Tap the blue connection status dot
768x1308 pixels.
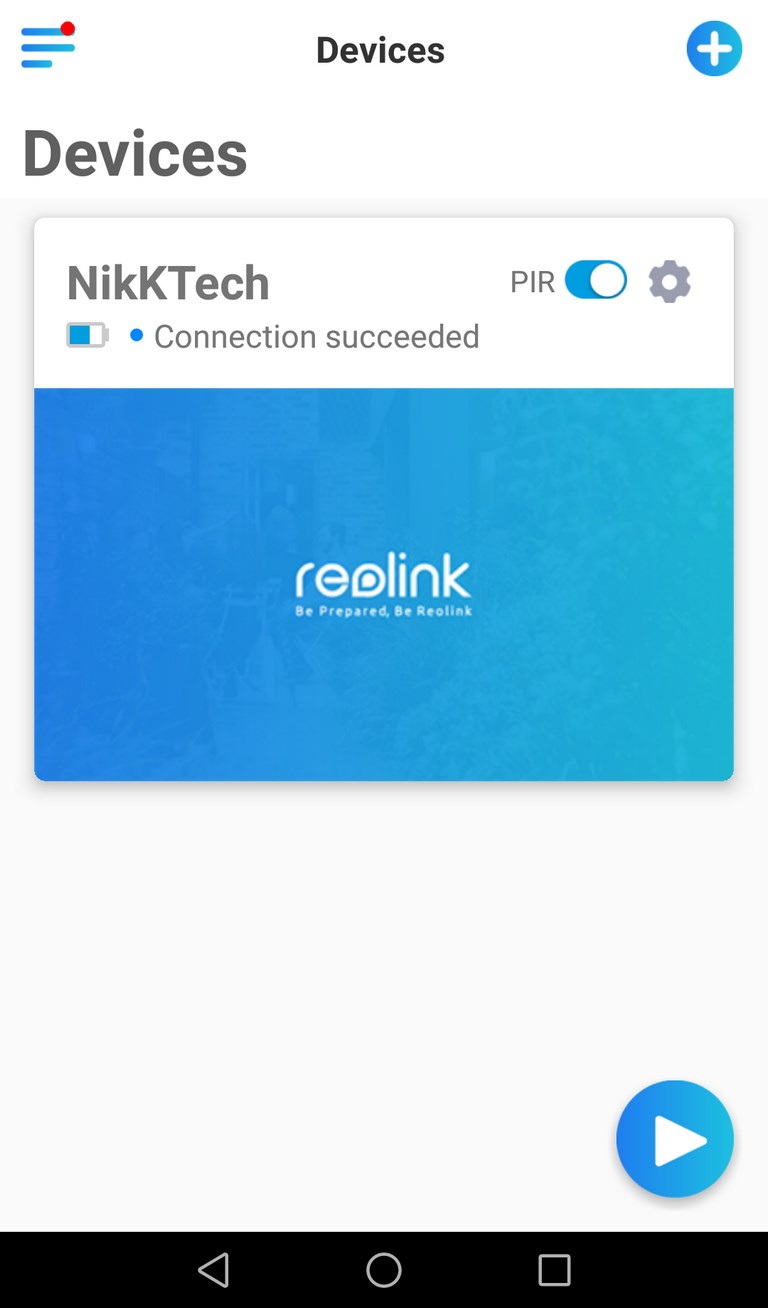(137, 335)
